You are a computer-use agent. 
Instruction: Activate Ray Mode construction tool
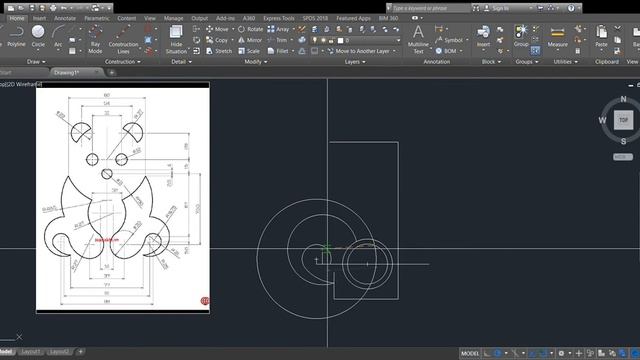coord(95,40)
